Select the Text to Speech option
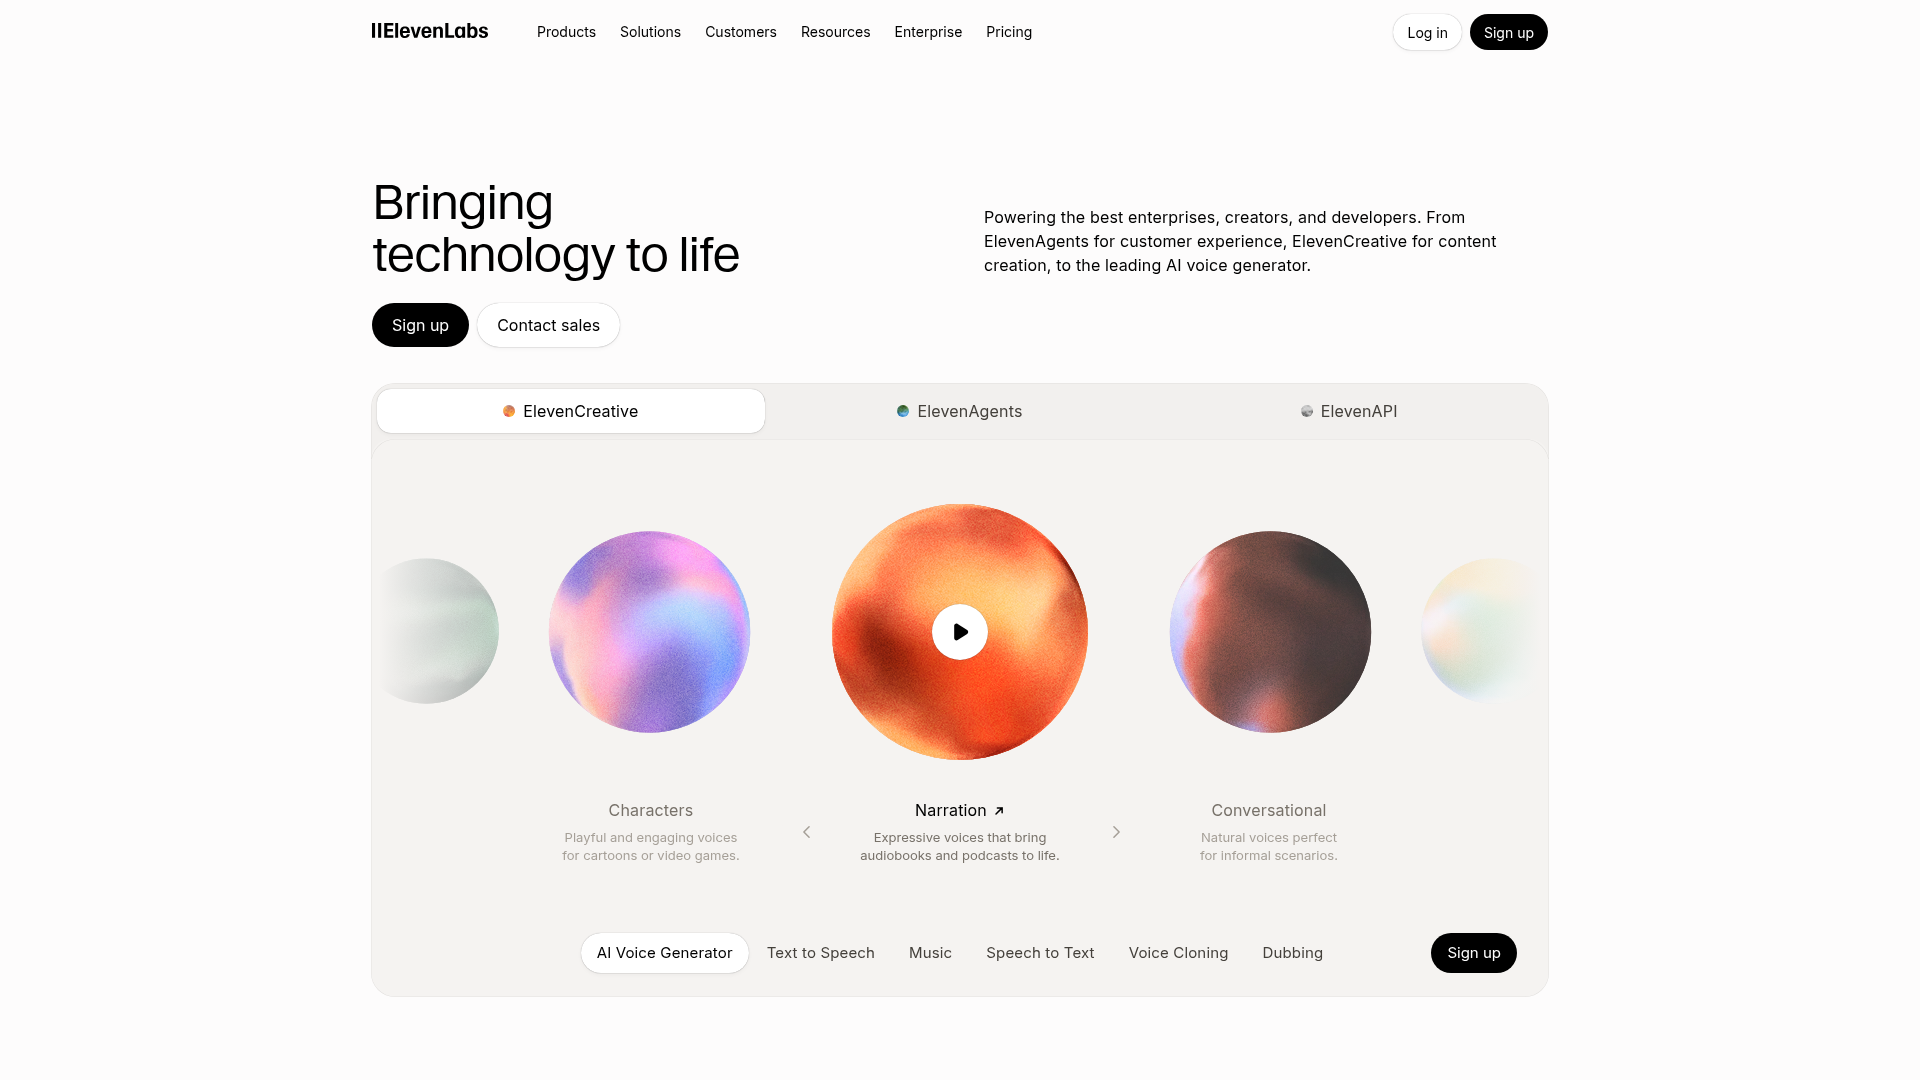Viewport: 1920px width, 1080px height. 821,953
